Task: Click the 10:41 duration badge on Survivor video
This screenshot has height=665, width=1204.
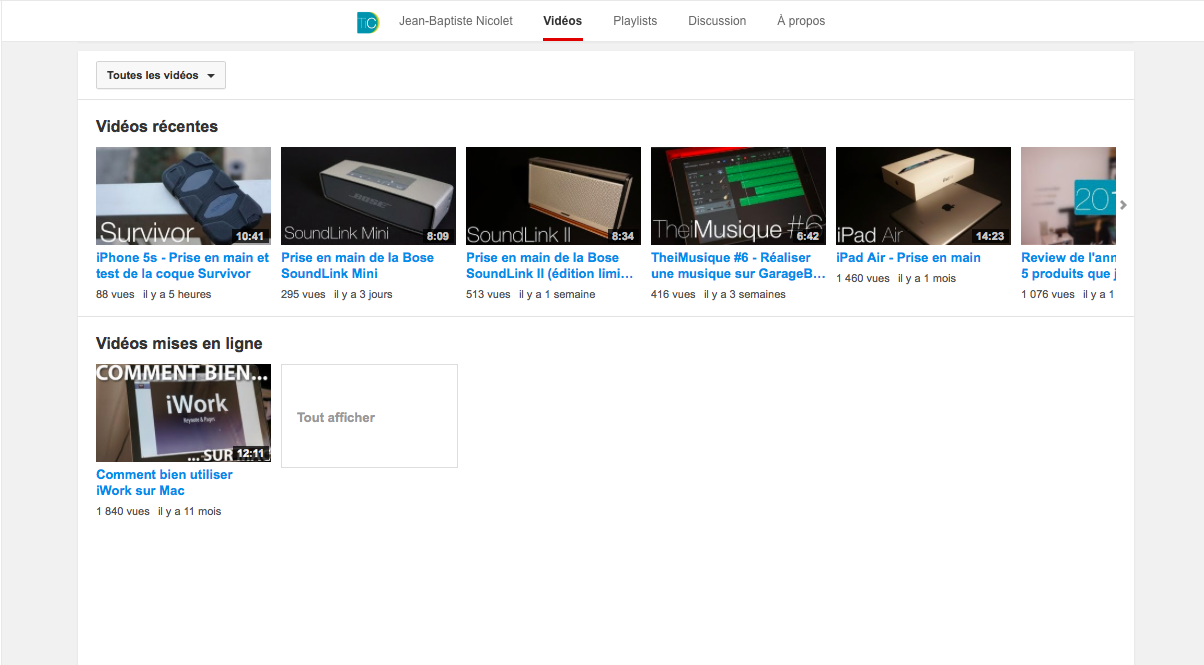Action: click(250, 237)
